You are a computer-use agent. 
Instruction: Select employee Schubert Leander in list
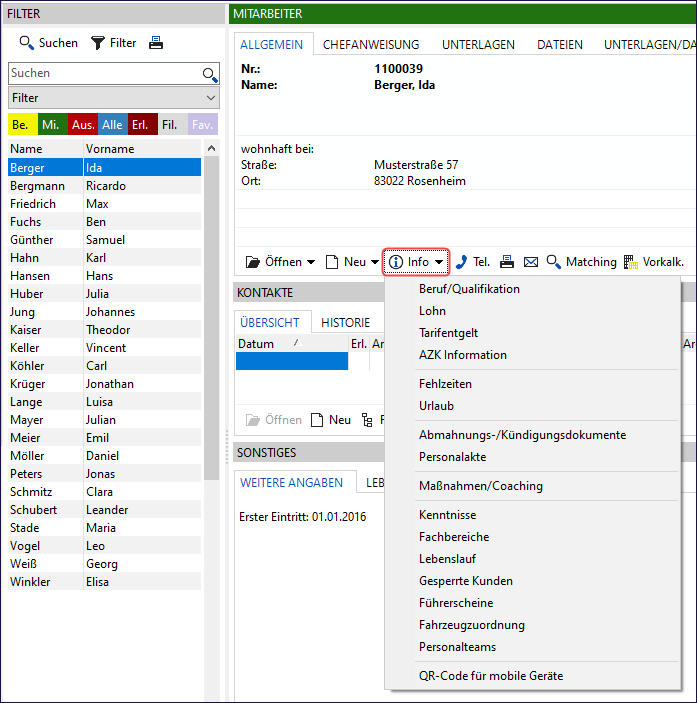105,510
